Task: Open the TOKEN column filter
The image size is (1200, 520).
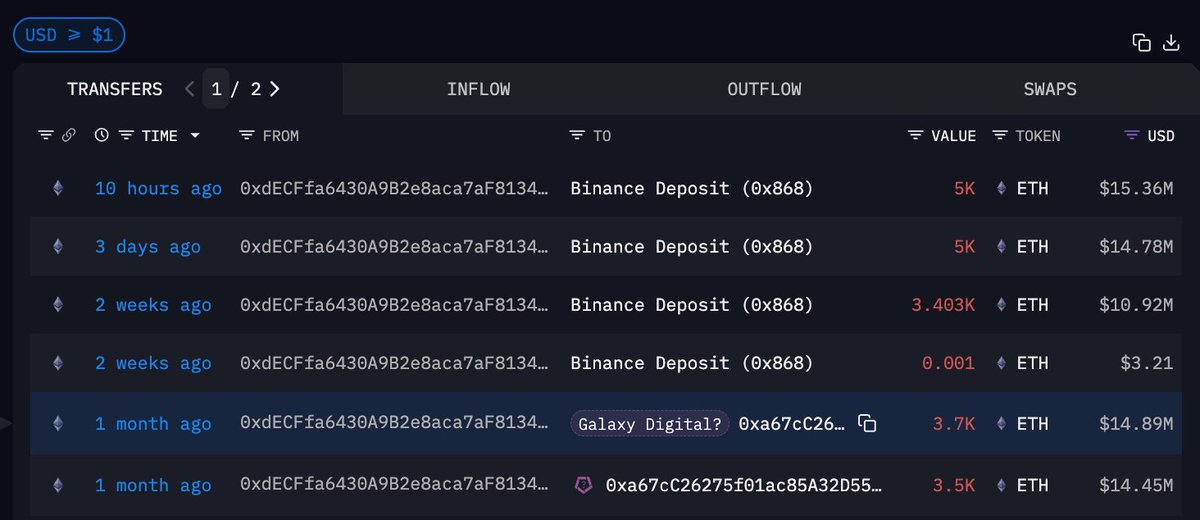Action: click(1000, 135)
